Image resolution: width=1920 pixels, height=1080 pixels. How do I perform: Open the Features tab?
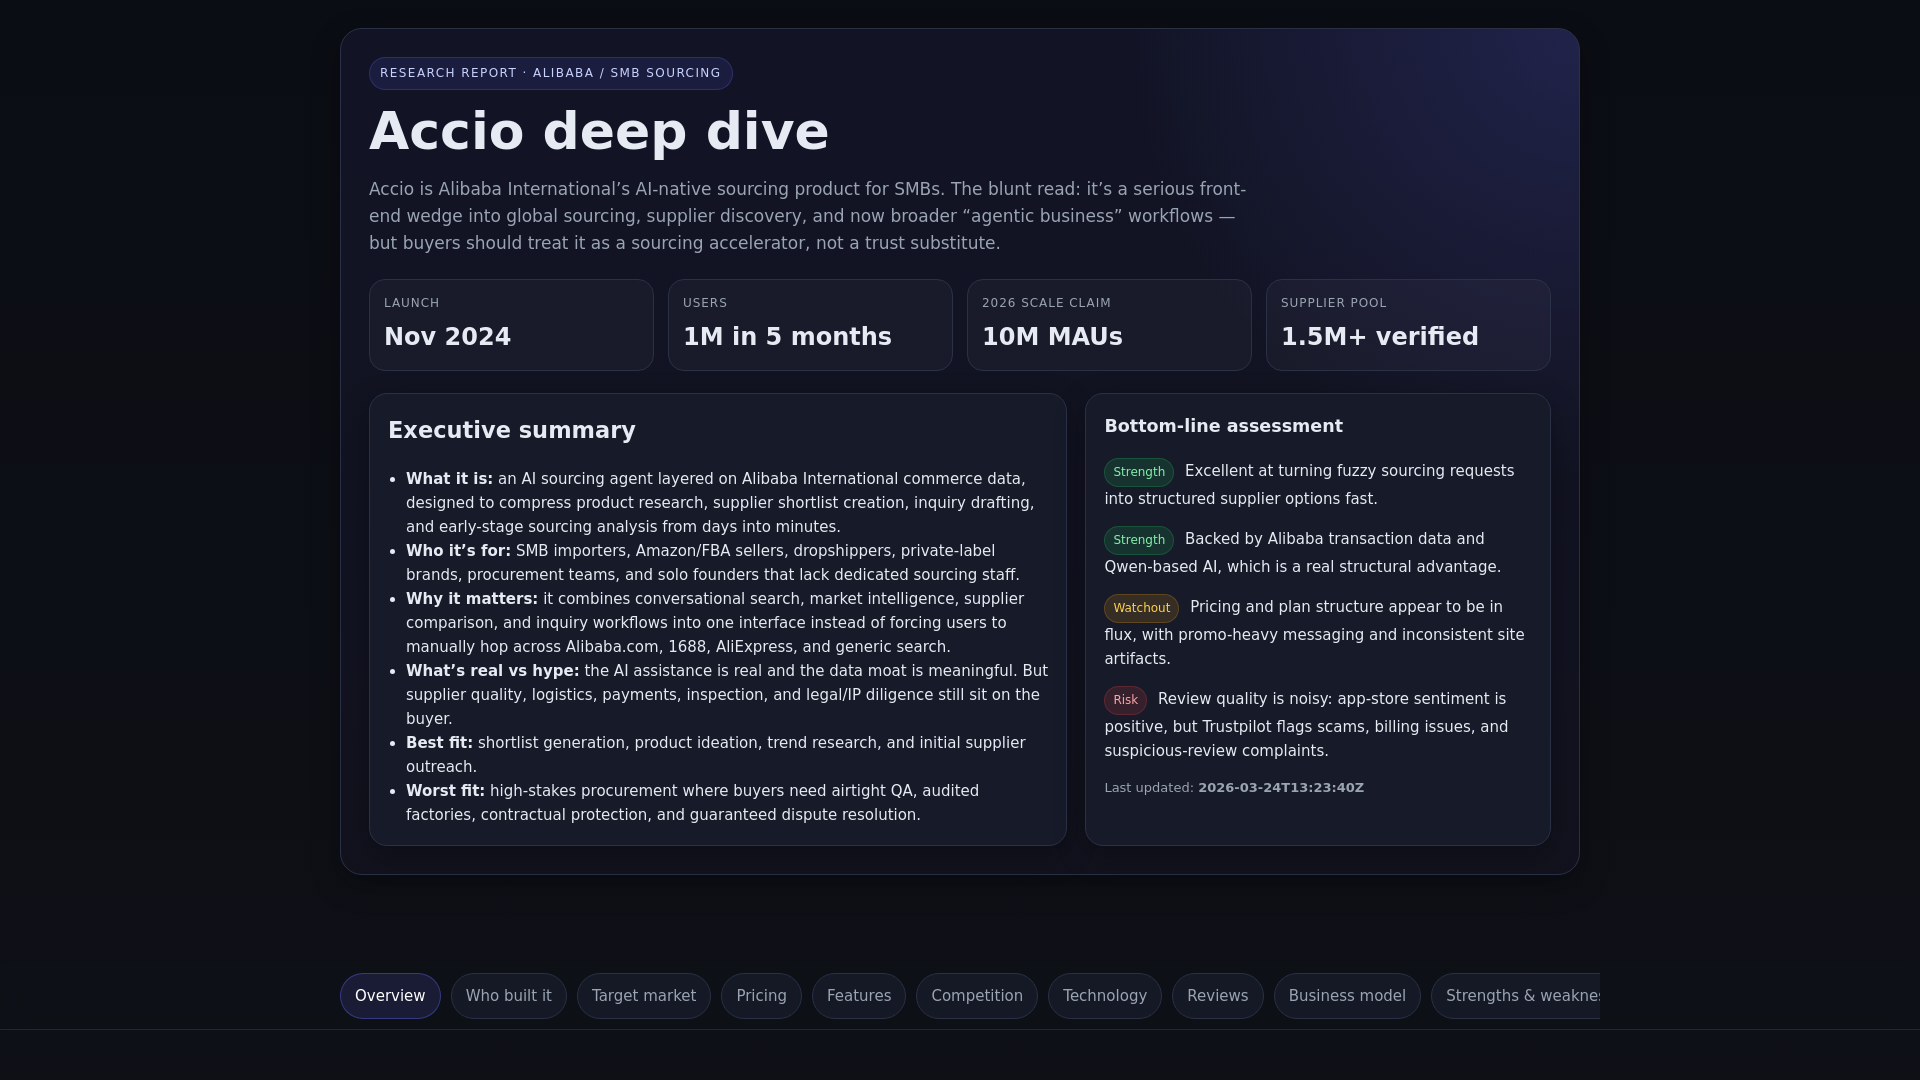click(x=859, y=996)
